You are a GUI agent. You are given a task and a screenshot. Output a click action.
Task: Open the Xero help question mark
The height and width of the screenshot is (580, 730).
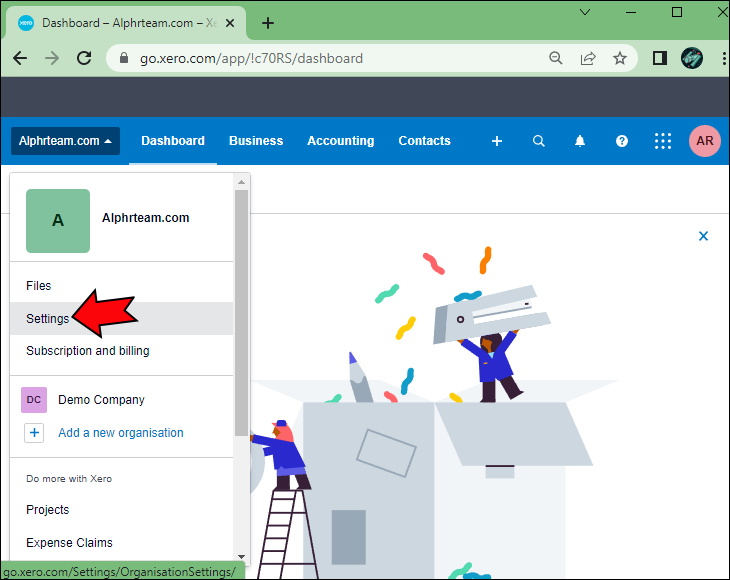coord(622,141)
